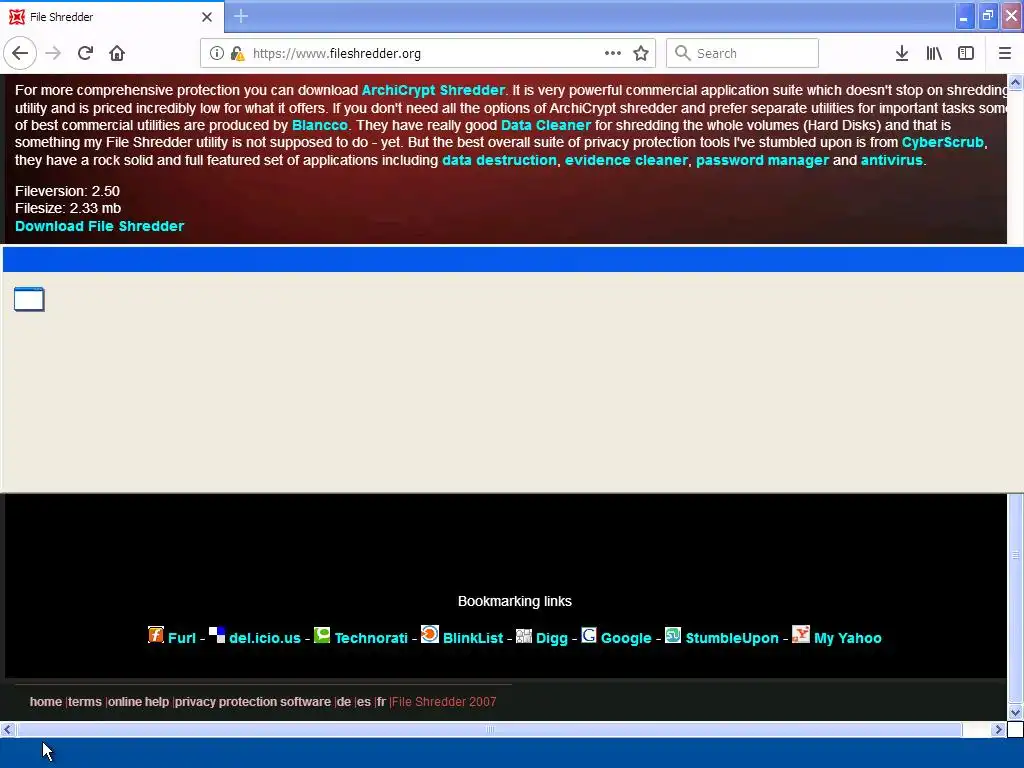This screenshot has width=1024, height=768.
Task: Open the Blancco link
Action: coord(319,125)
